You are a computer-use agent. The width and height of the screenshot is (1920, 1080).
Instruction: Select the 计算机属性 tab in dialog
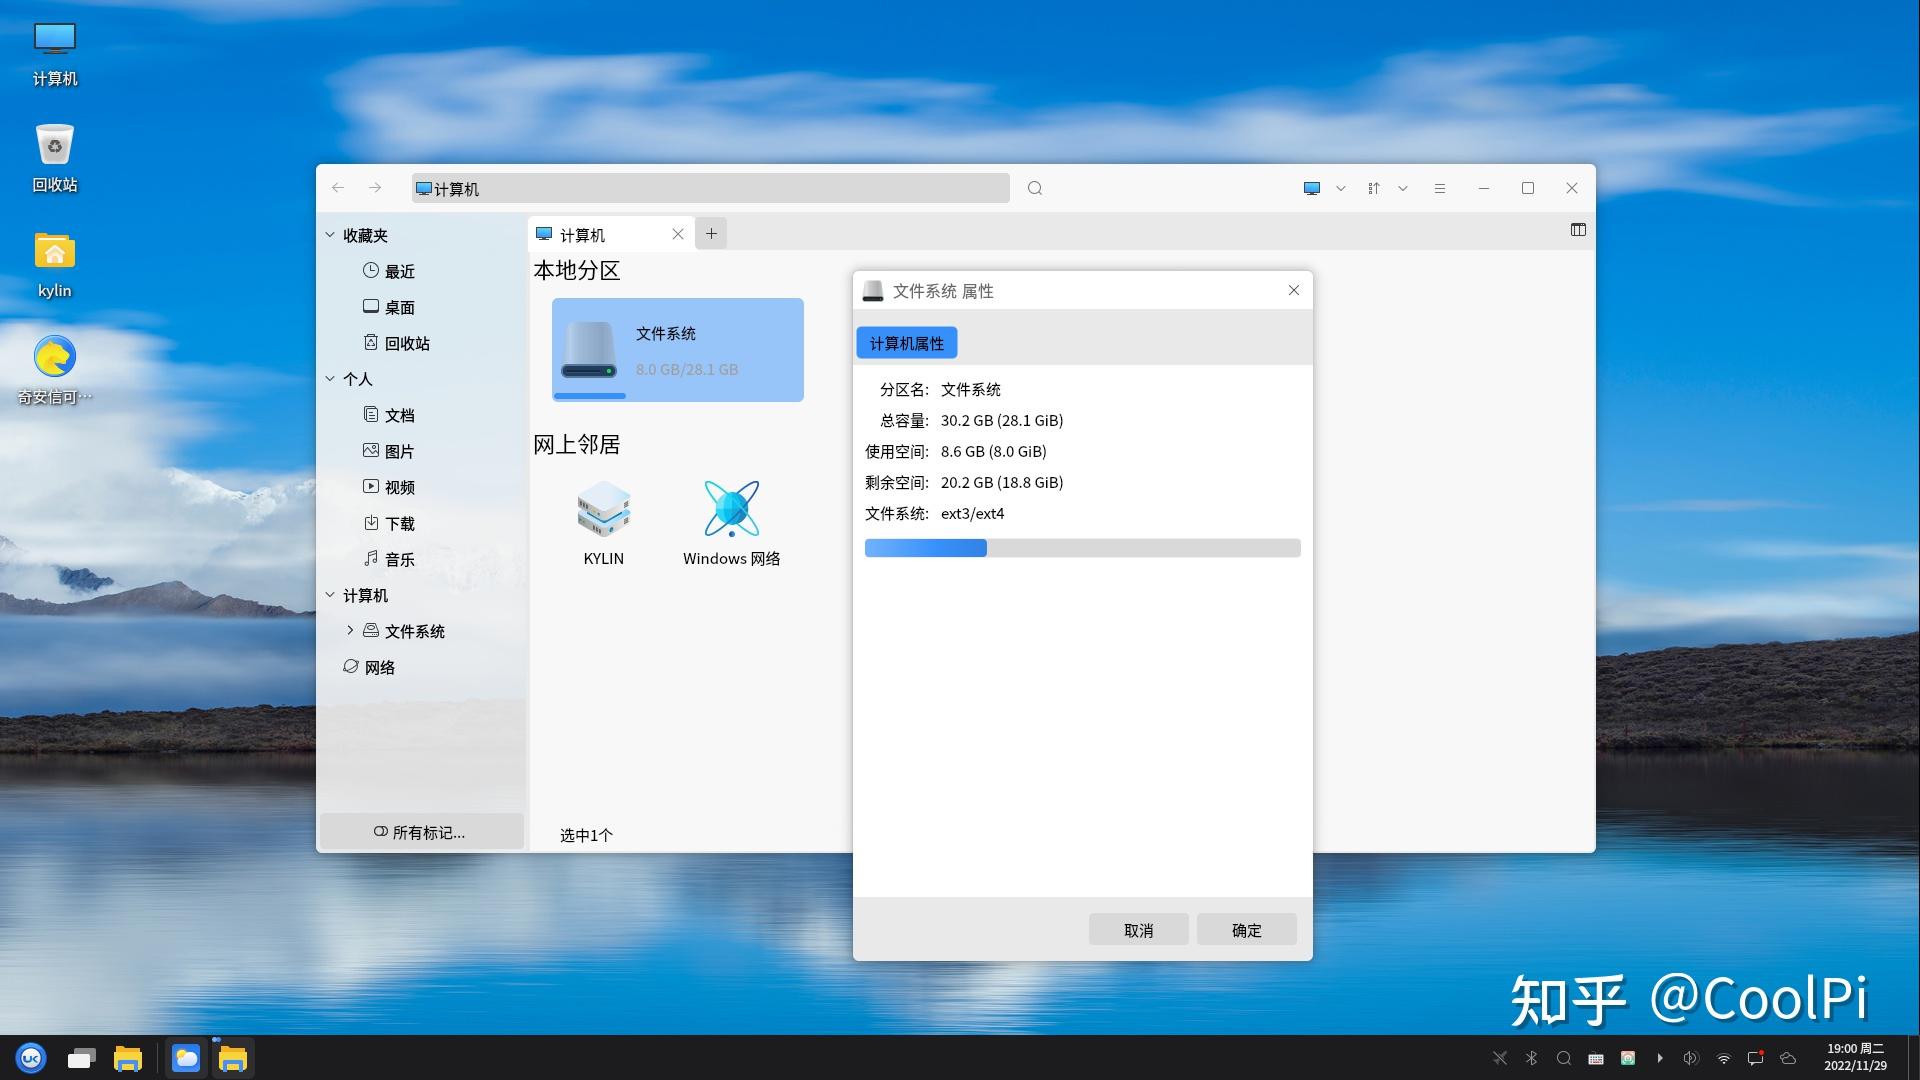tap(906, 343)
